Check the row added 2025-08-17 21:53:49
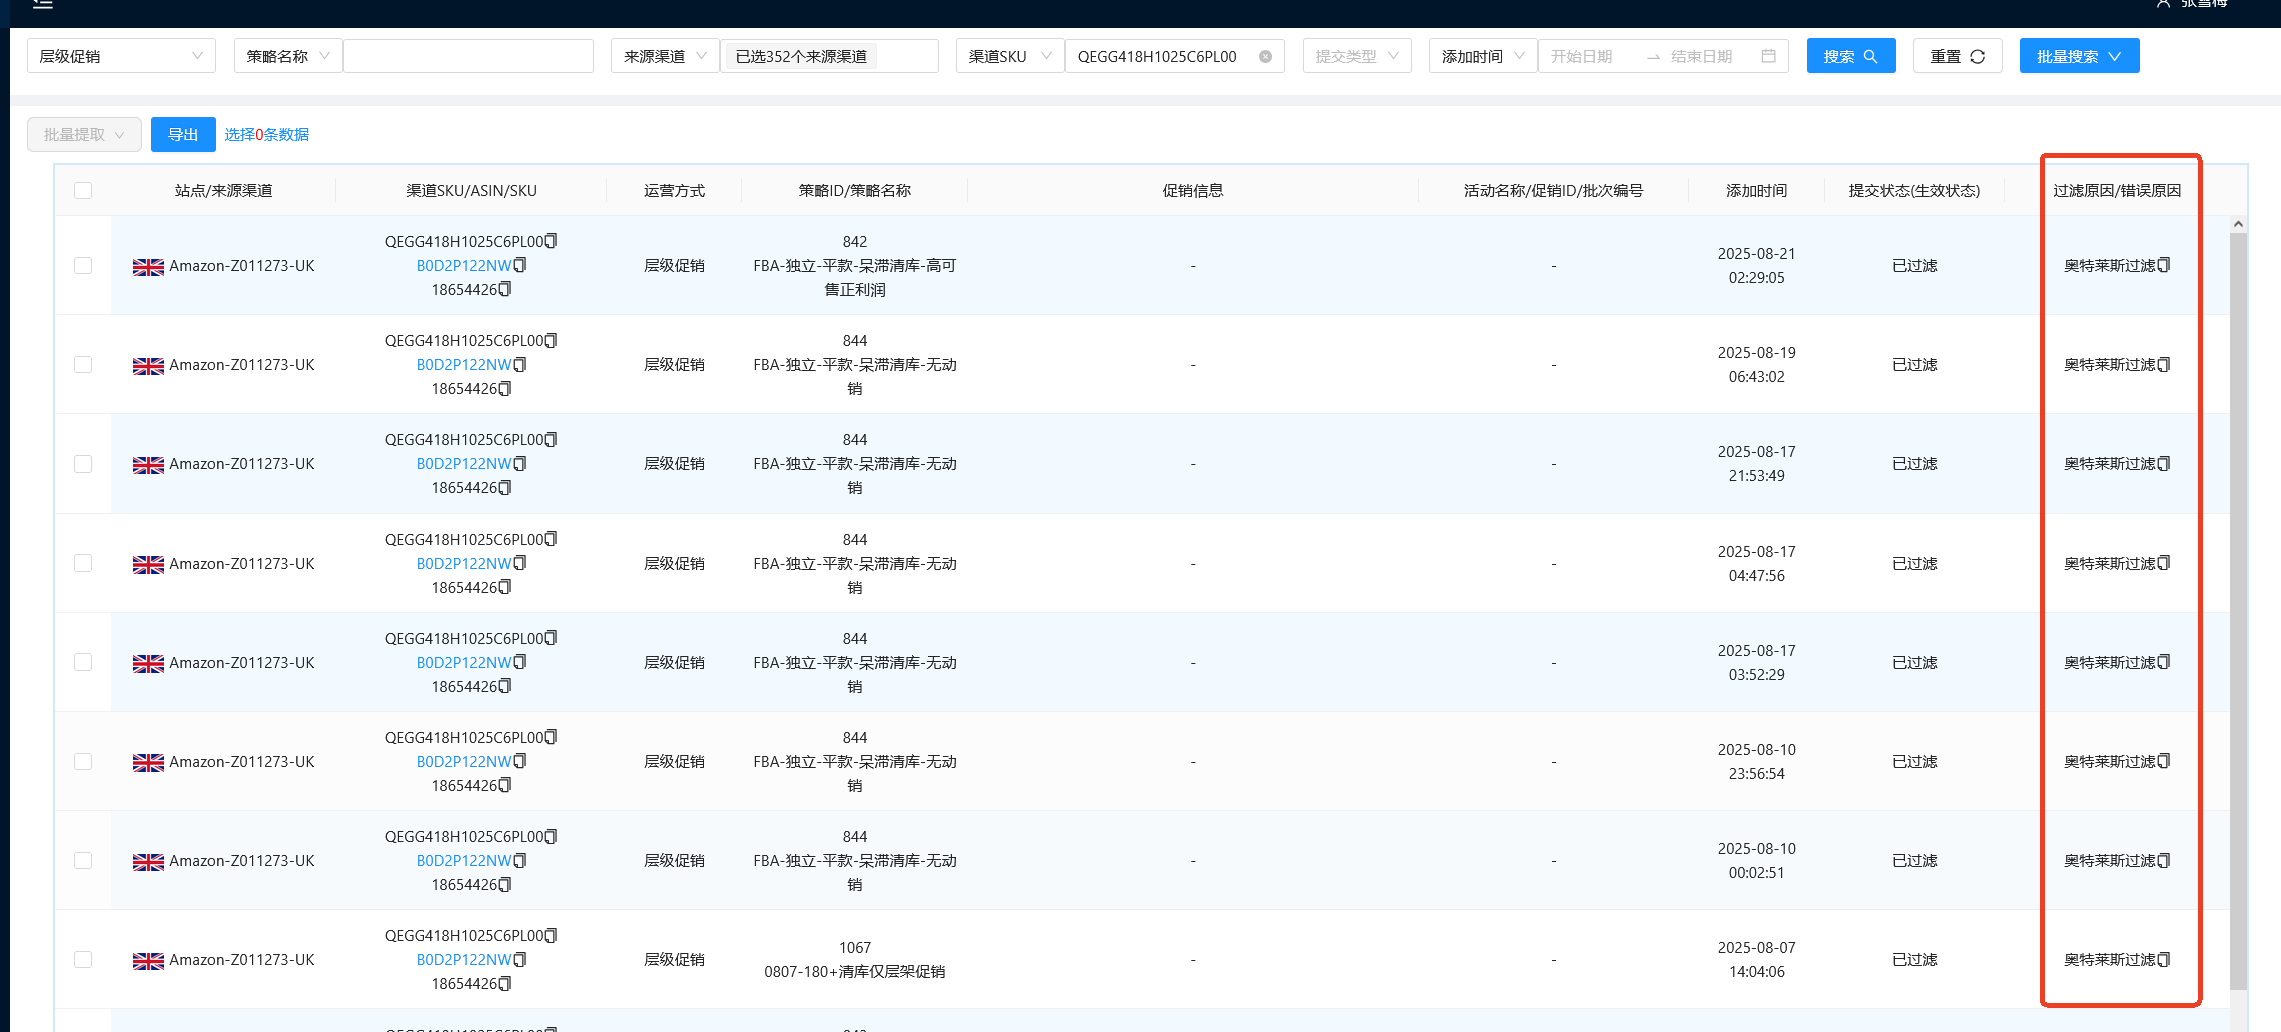The image size is (2281, 1032). click(83, 464)
